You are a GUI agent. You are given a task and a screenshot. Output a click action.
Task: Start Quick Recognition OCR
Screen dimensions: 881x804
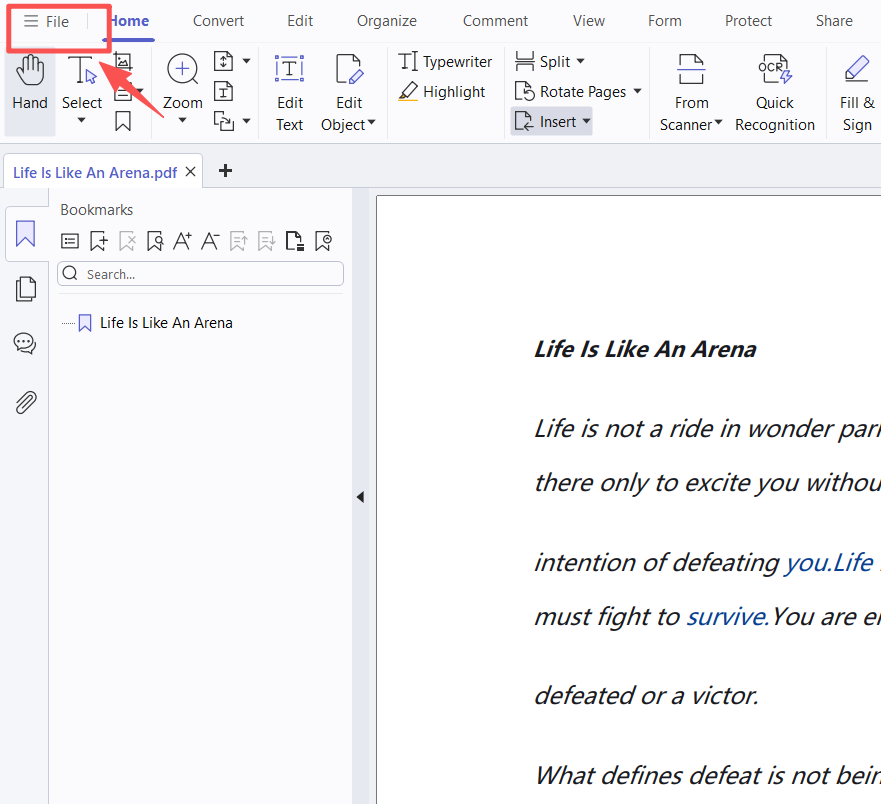[x=774, y=93]
